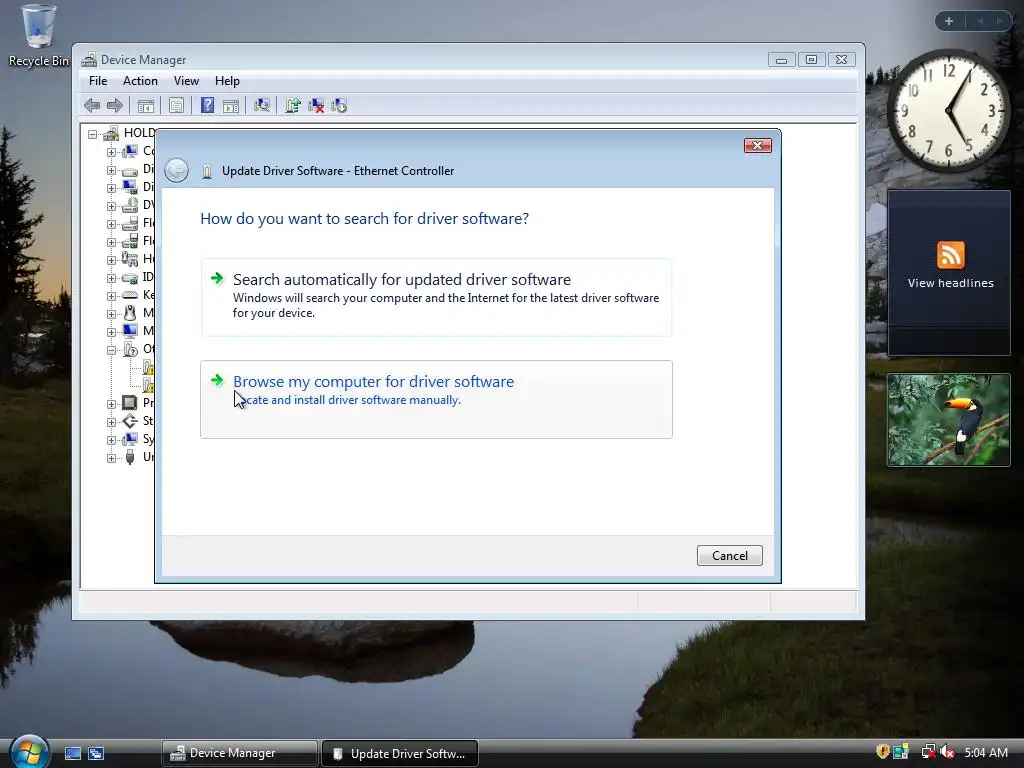Click the Windows Security shield tray icon
This screenshot has width=1024, height=768.
[x=882, y=752]
